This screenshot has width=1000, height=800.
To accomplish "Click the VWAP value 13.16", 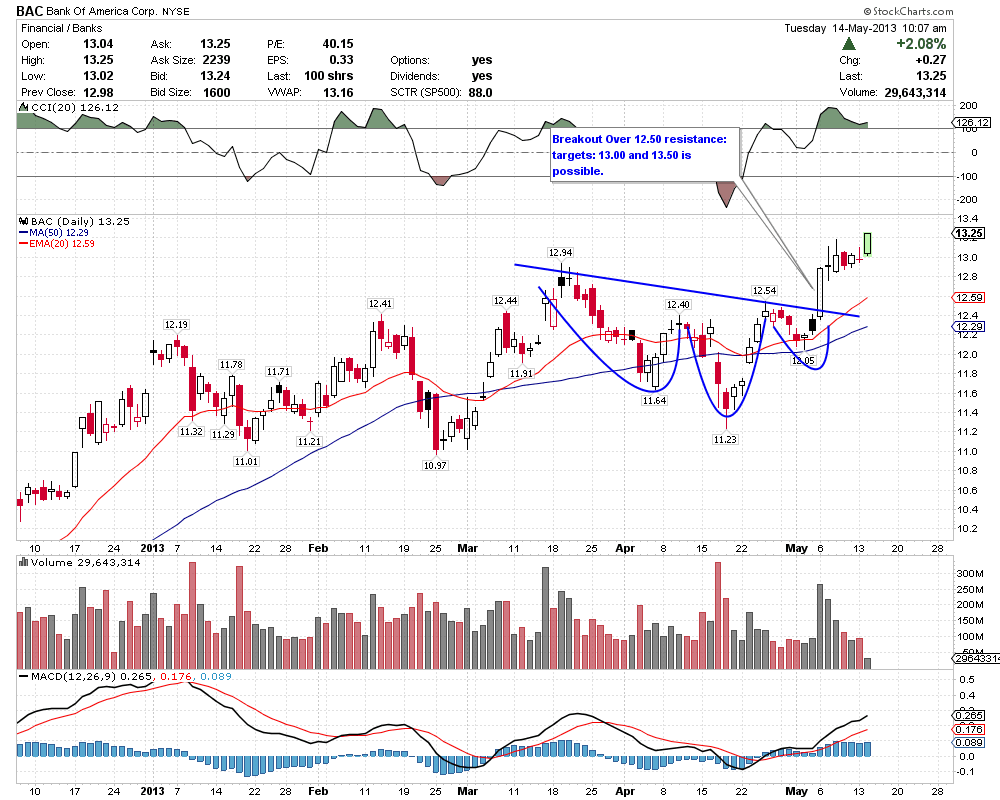I will pos(338,93).
